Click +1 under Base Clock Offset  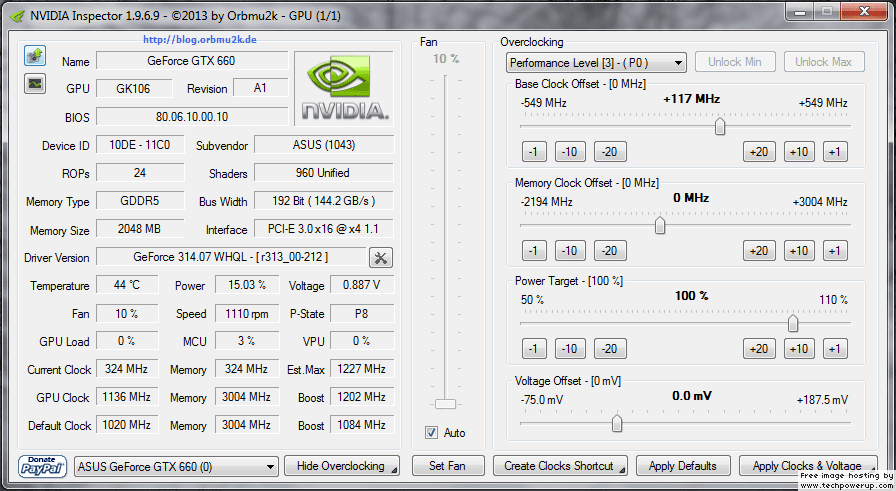point(835,152)
